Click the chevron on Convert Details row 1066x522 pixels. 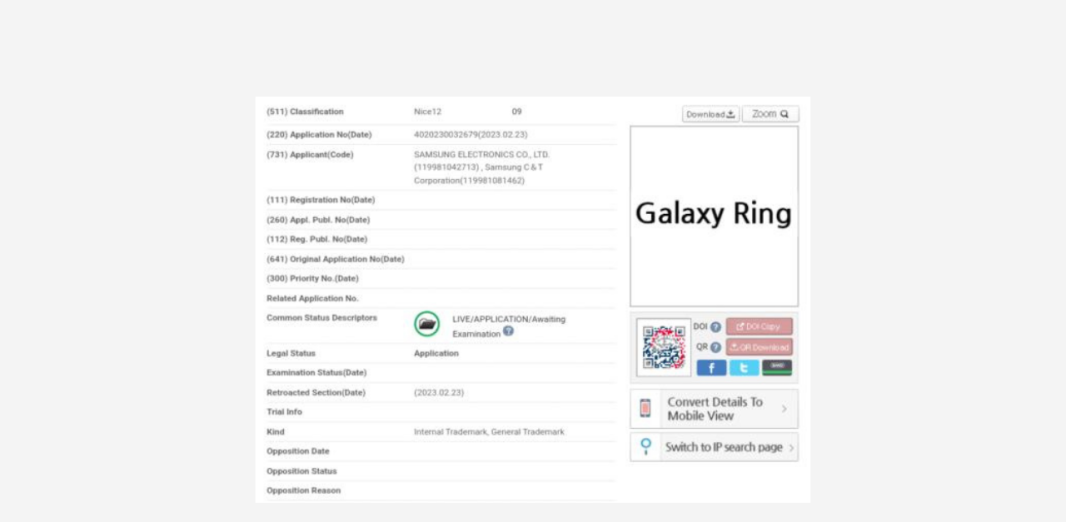[784, 408]
